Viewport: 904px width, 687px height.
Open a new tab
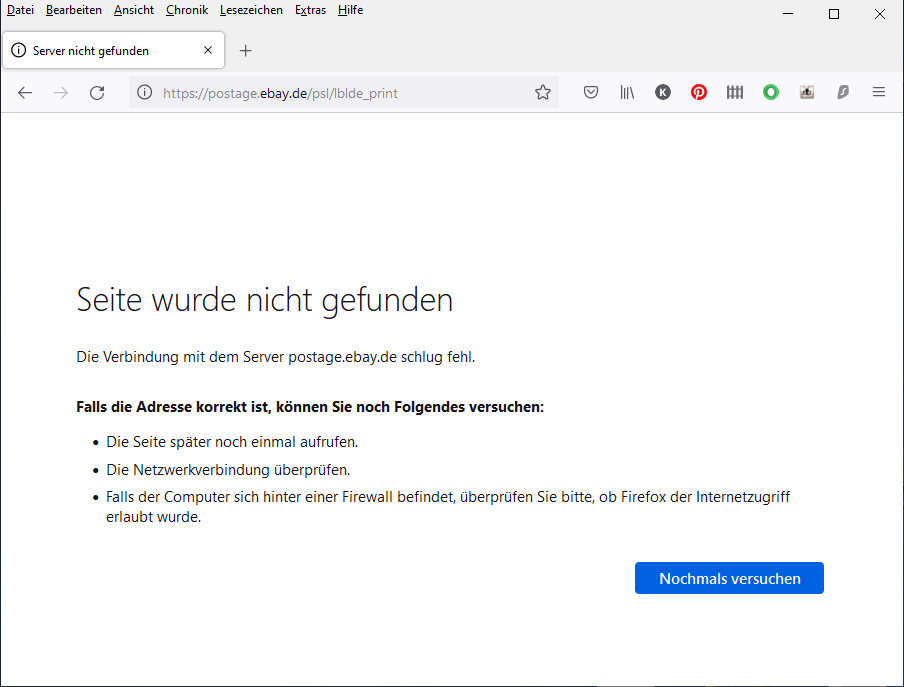(x=246, y=51)
